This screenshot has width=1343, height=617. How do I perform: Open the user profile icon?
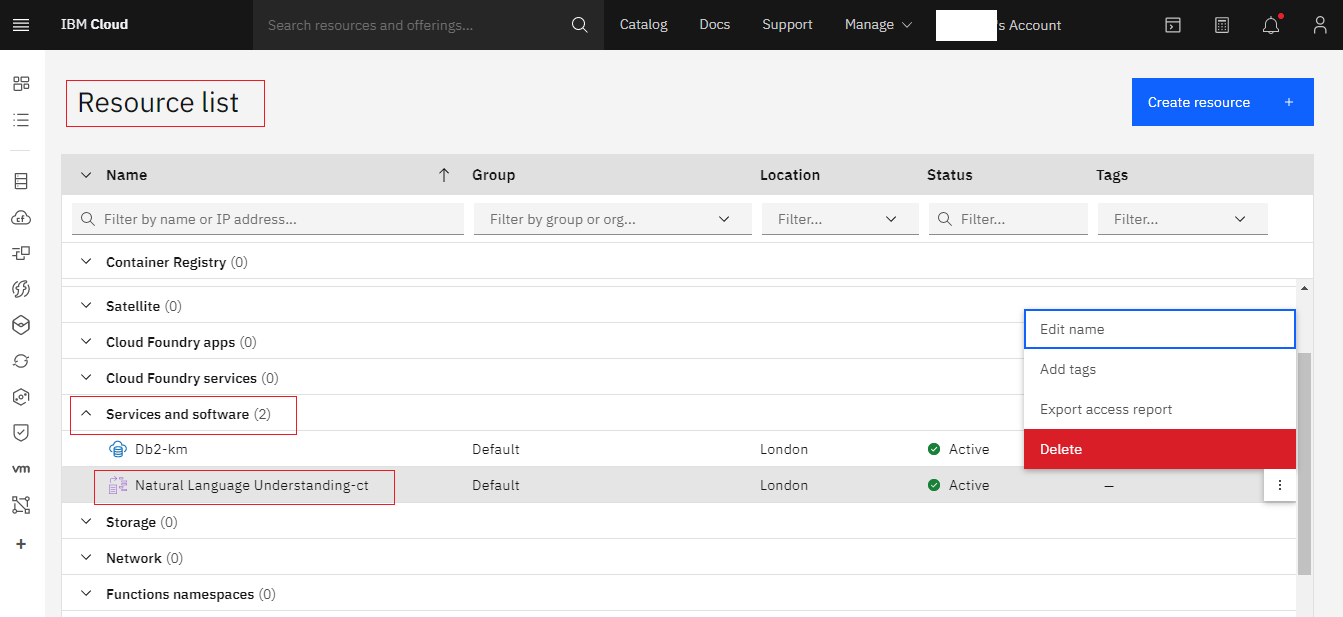point(1320,25)
